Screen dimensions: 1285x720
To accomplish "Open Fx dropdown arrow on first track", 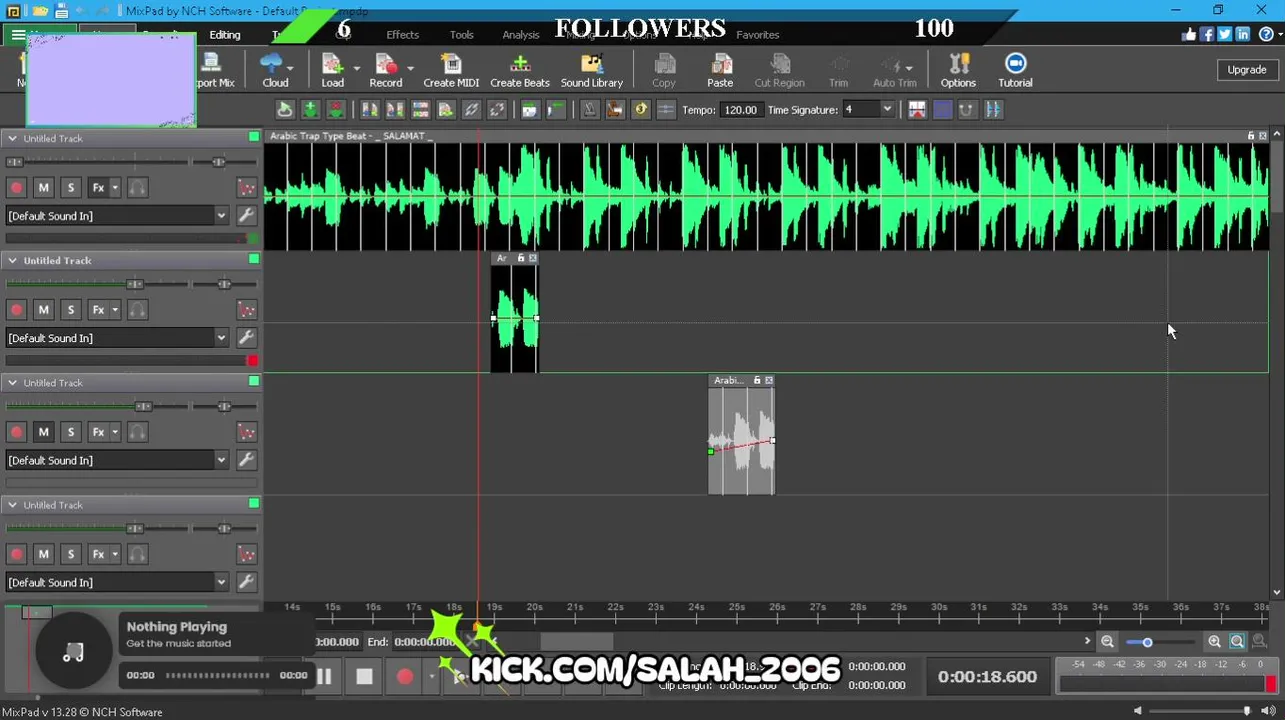I will (115, 188).
